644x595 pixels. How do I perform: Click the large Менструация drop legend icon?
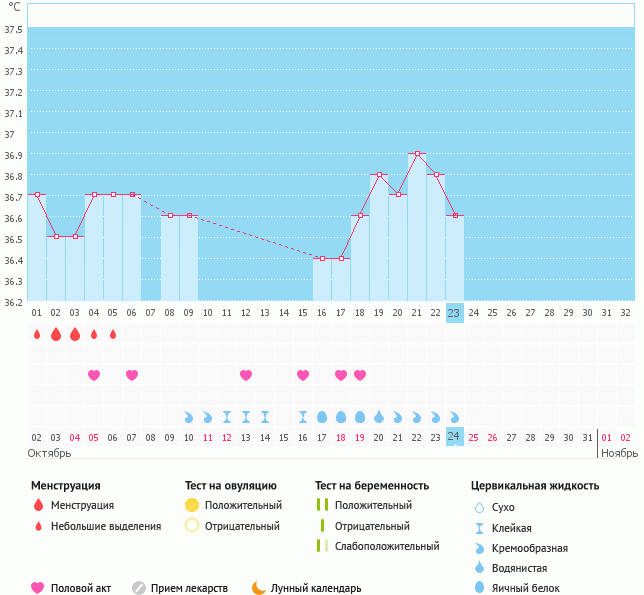click(38, 505)
